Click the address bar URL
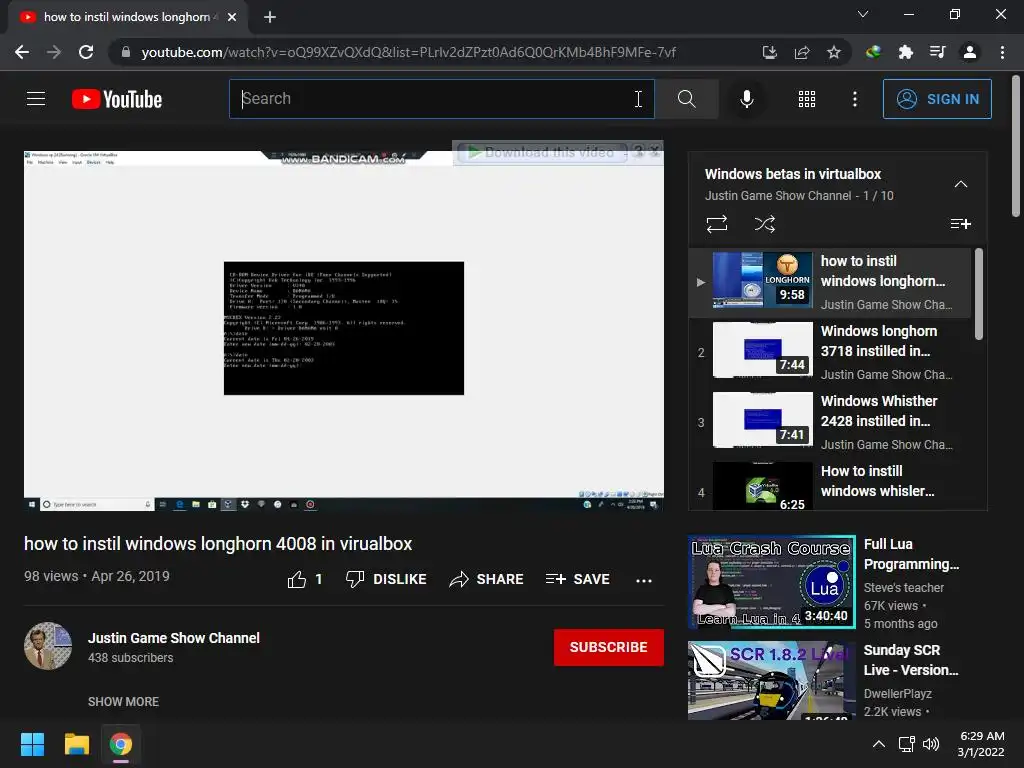The height and width of the screenshot is (768, 1024). point(408,52)
